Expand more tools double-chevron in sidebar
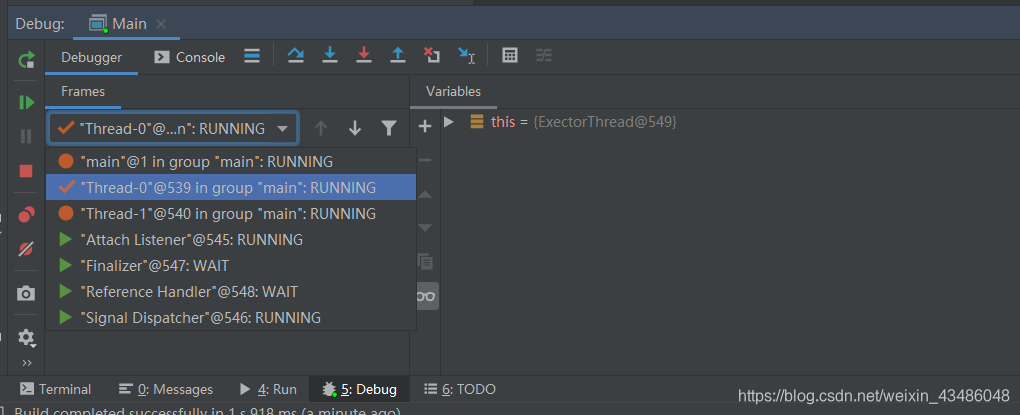 pyautogui.click(x=27, y=362)
